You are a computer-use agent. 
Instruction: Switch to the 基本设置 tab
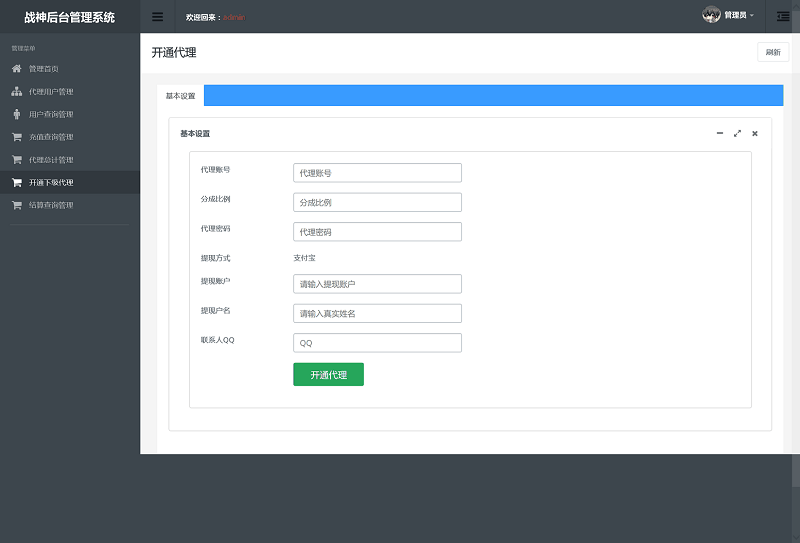click(181, 96)
